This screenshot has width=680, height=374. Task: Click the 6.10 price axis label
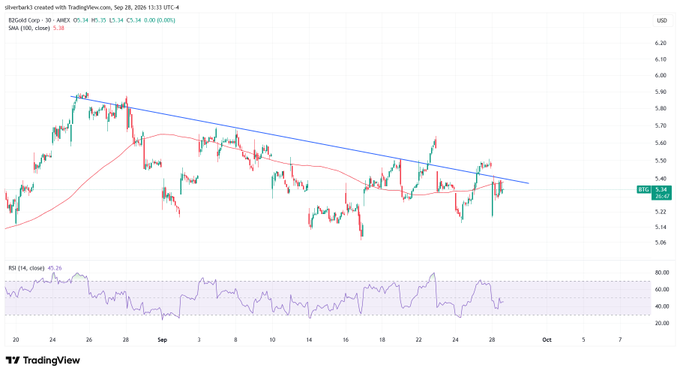[660, 59]
